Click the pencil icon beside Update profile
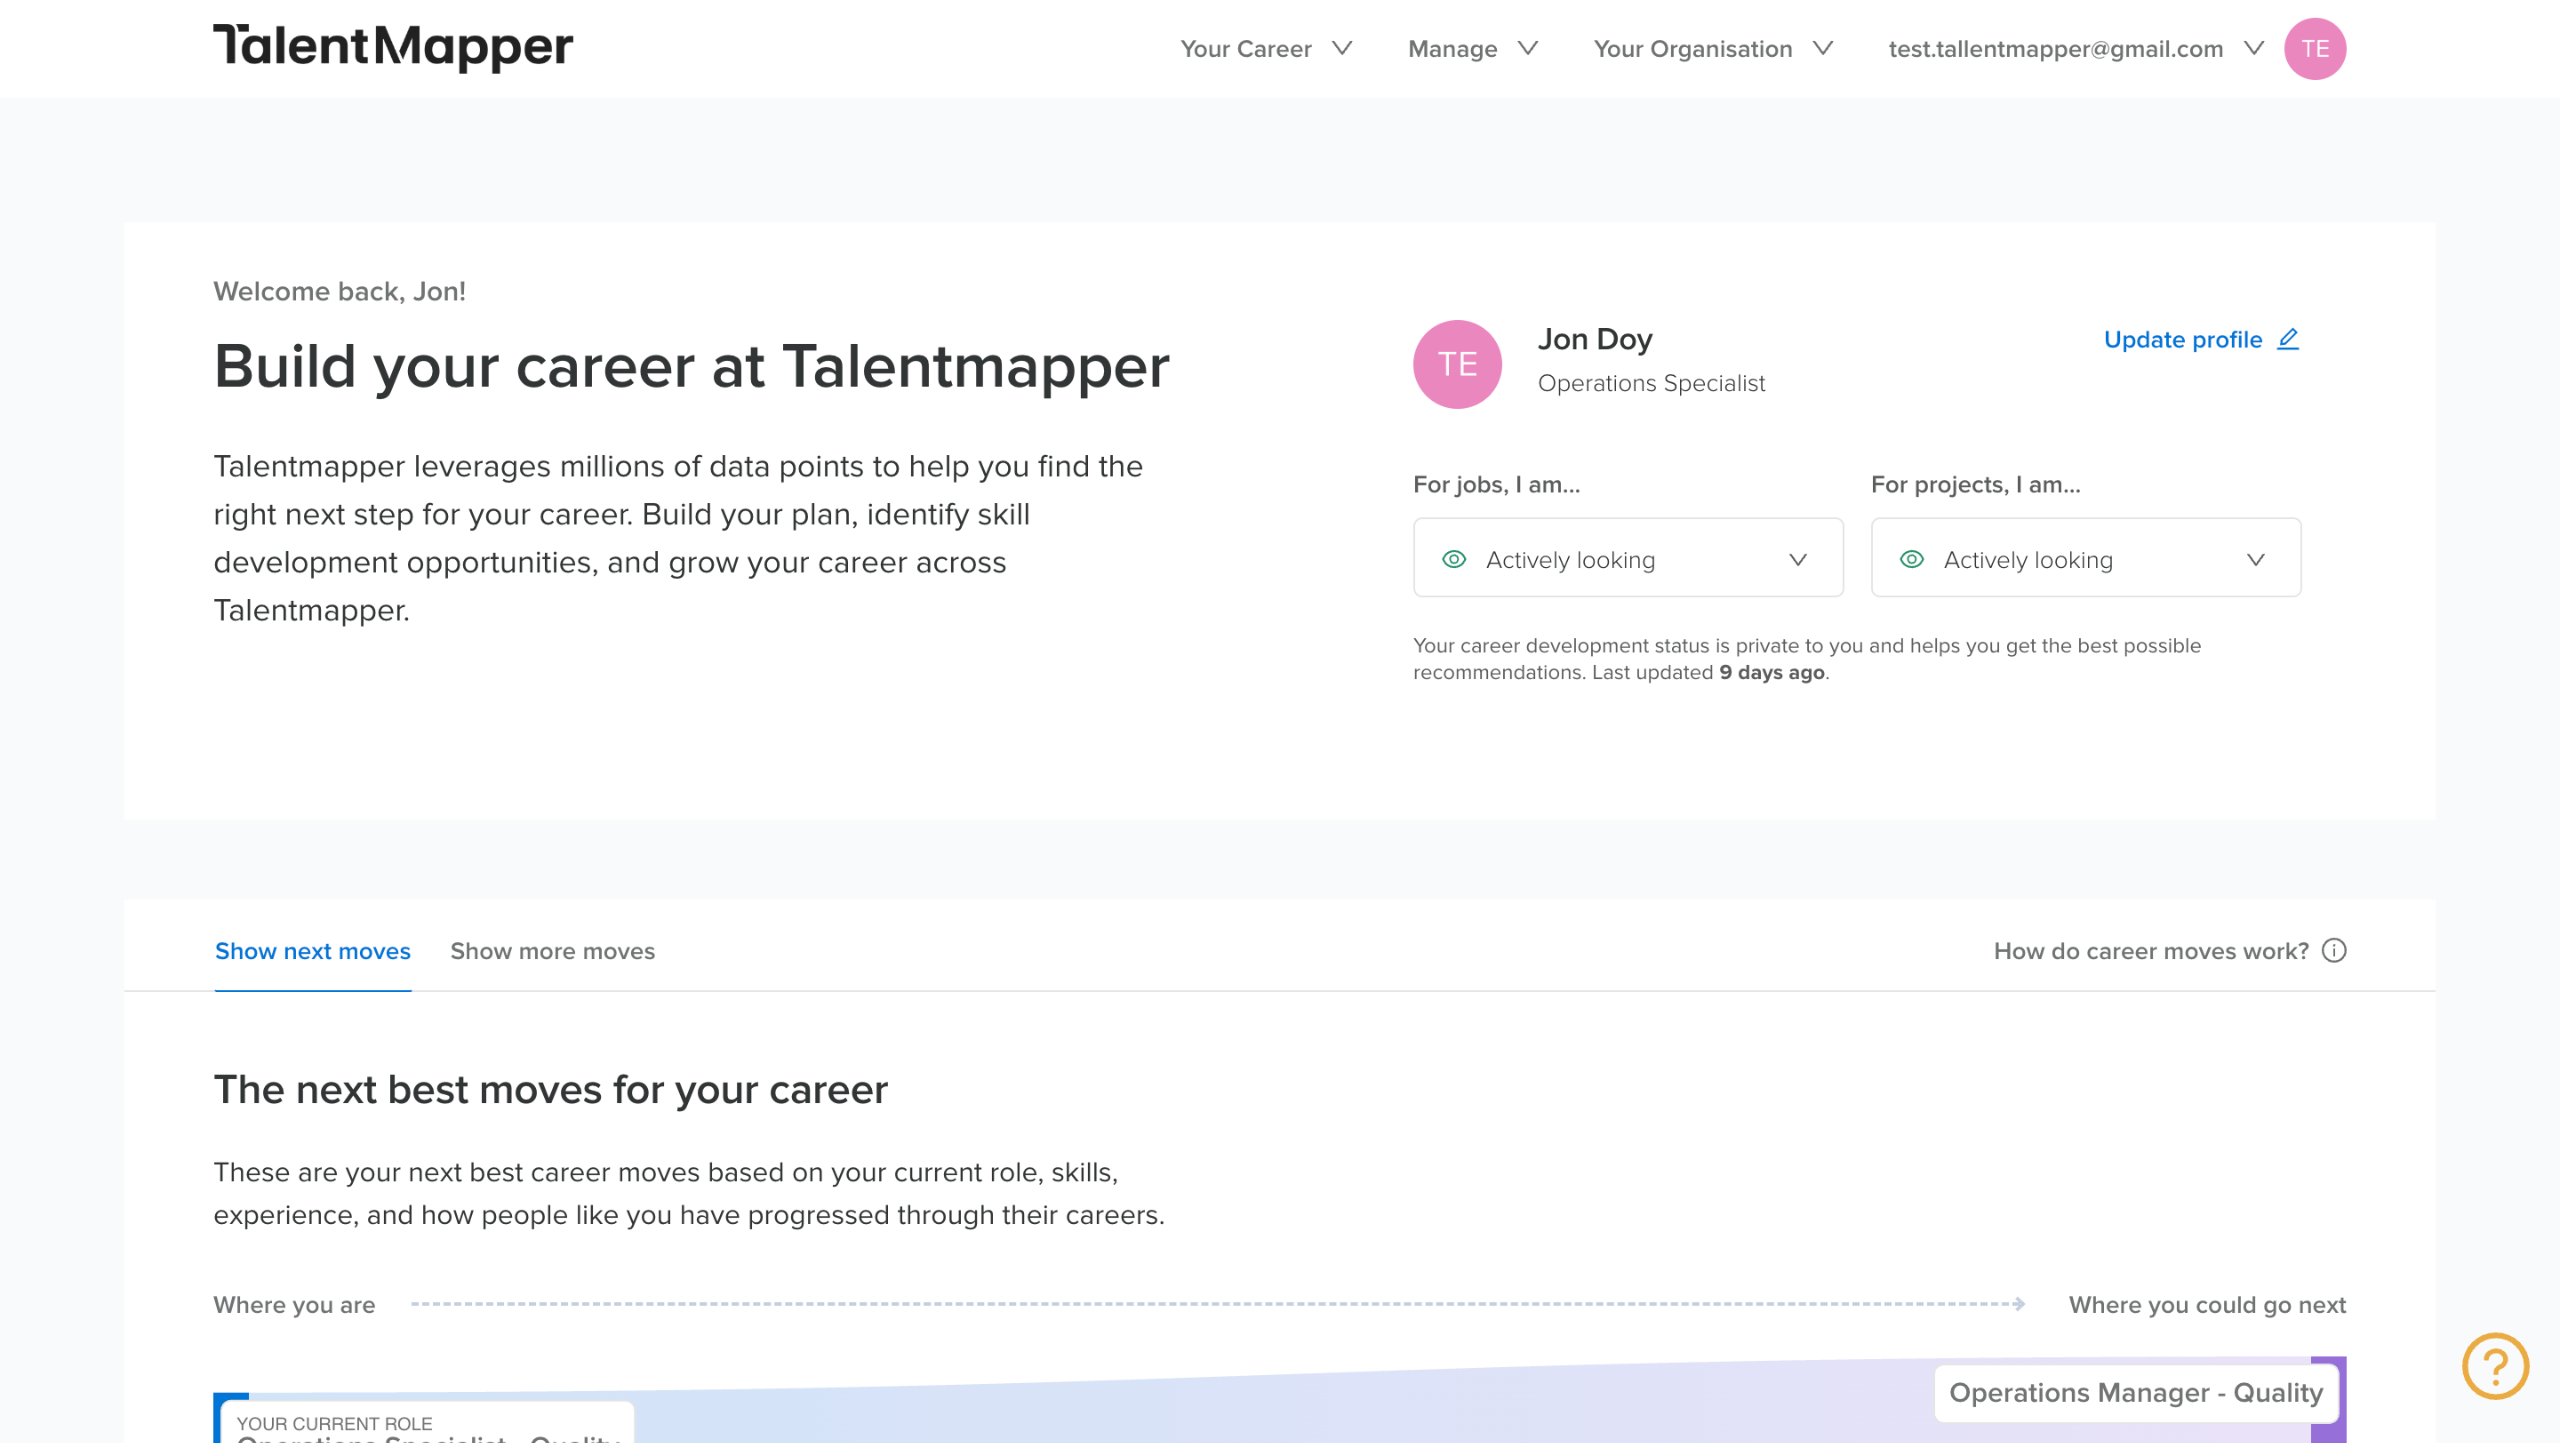Screen dimensions: 2560x1443 (x=2288, y=339)
